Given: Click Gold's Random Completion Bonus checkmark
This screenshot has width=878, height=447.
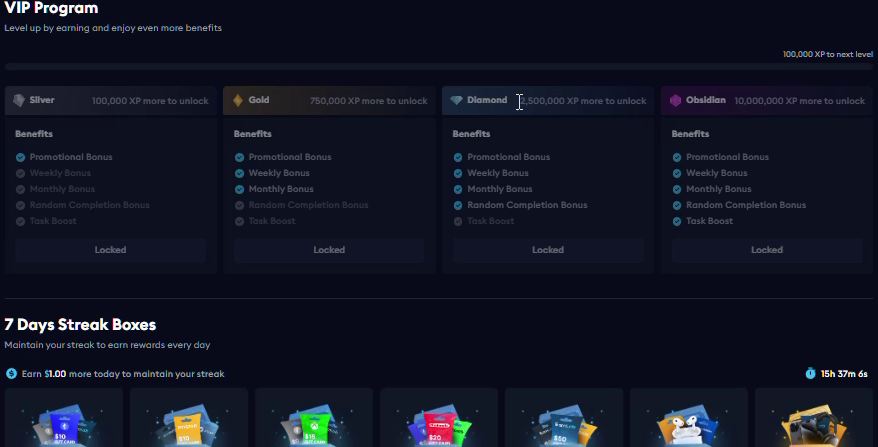Looking at the screenshot, I should (x=239, y=205).
